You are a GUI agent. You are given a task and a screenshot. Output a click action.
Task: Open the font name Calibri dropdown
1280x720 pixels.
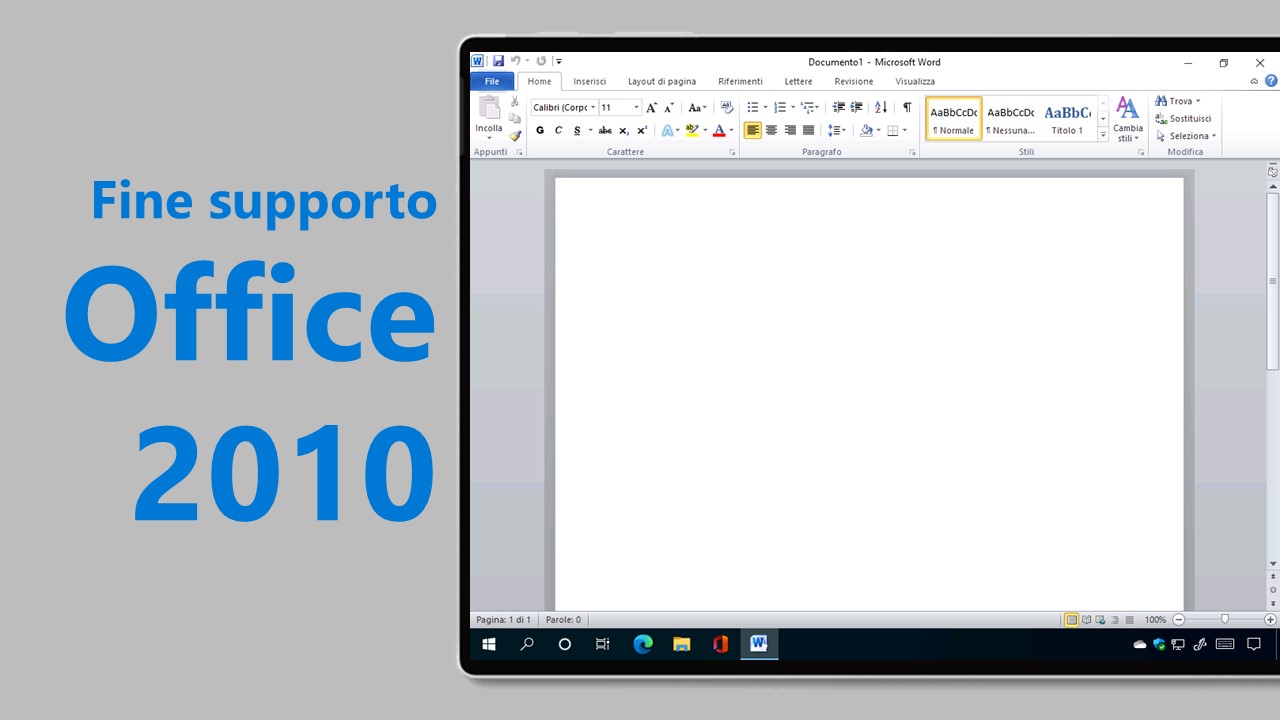[x=592, y=107]
